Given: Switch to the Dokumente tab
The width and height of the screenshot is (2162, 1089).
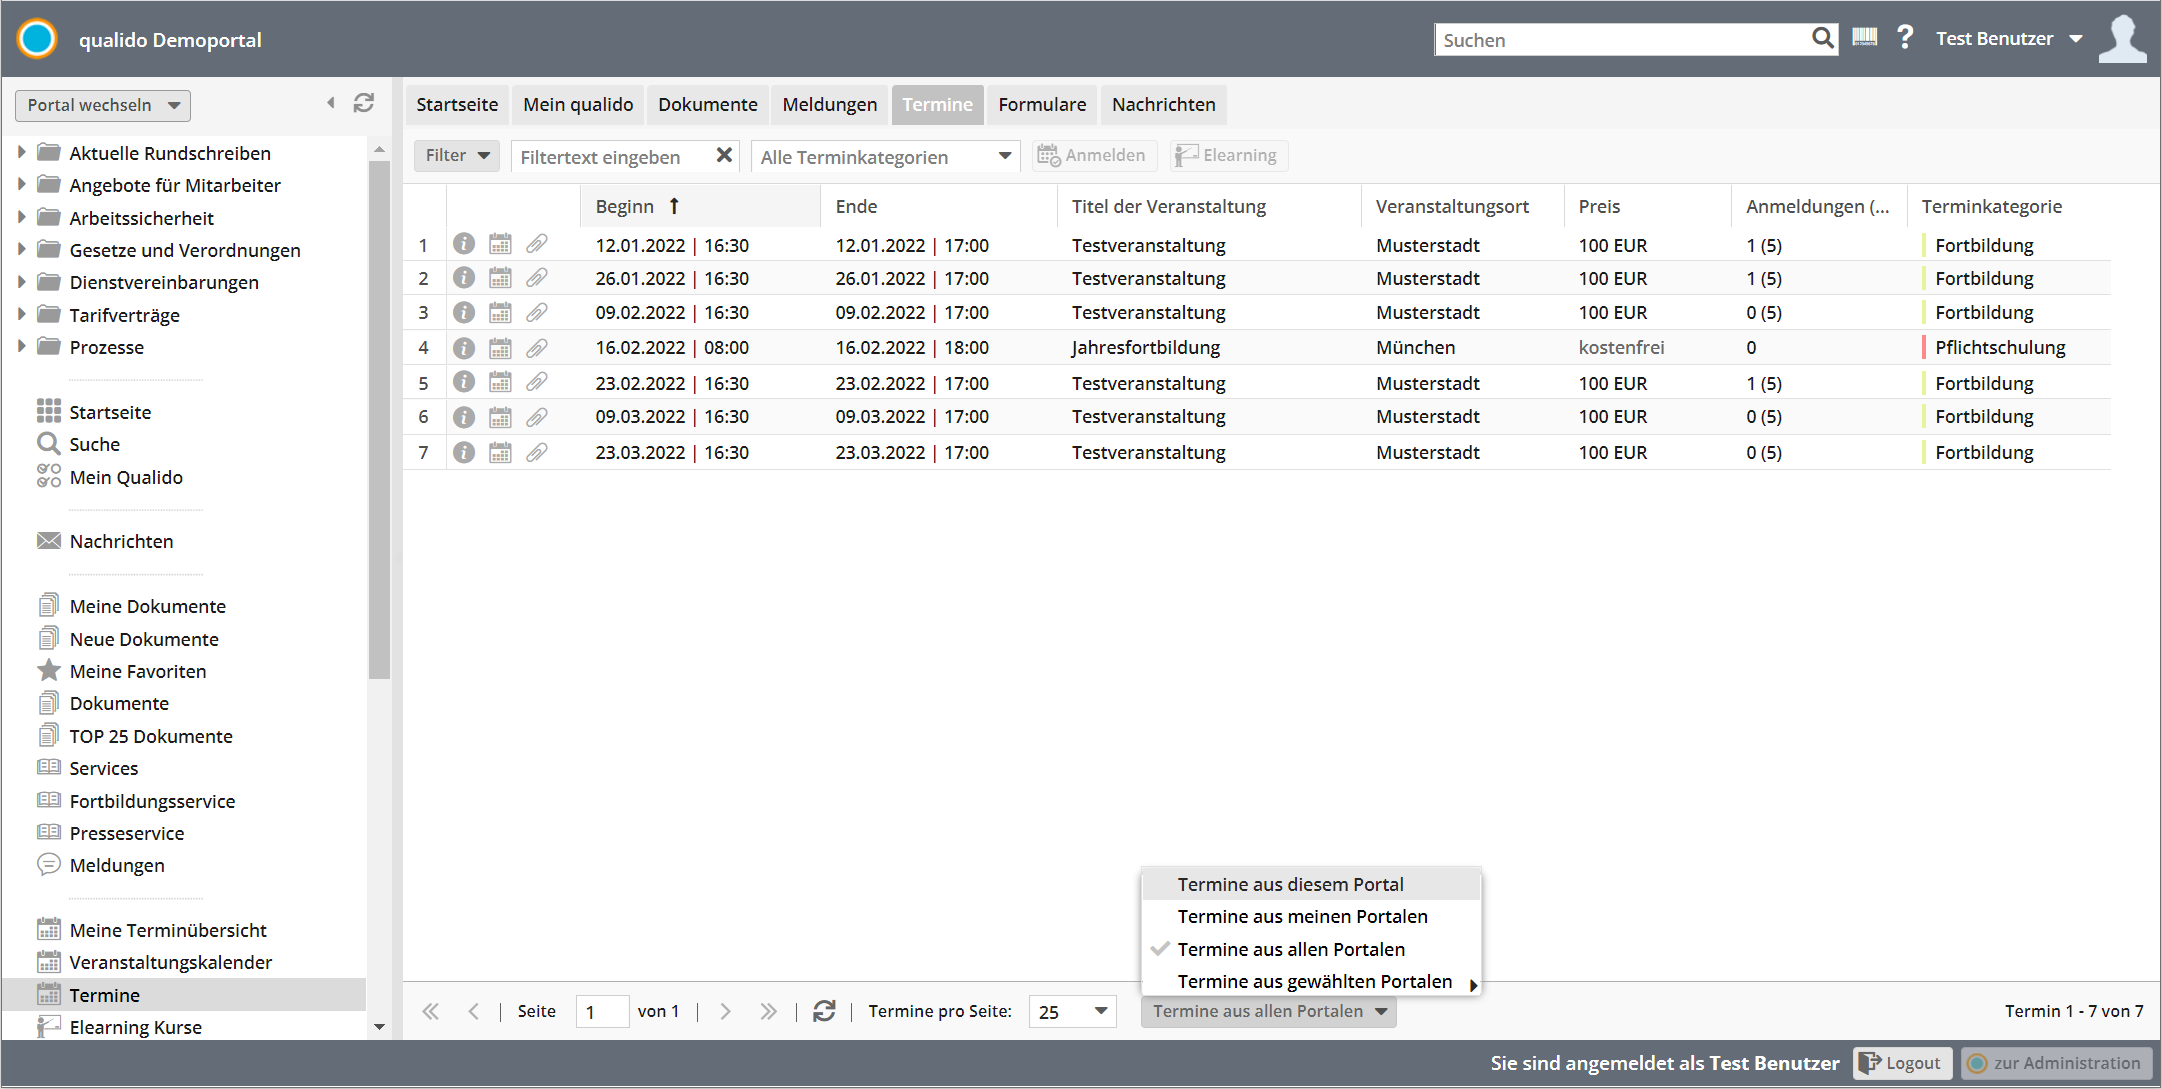Looking at the screenshot, I should pos(707,105).
